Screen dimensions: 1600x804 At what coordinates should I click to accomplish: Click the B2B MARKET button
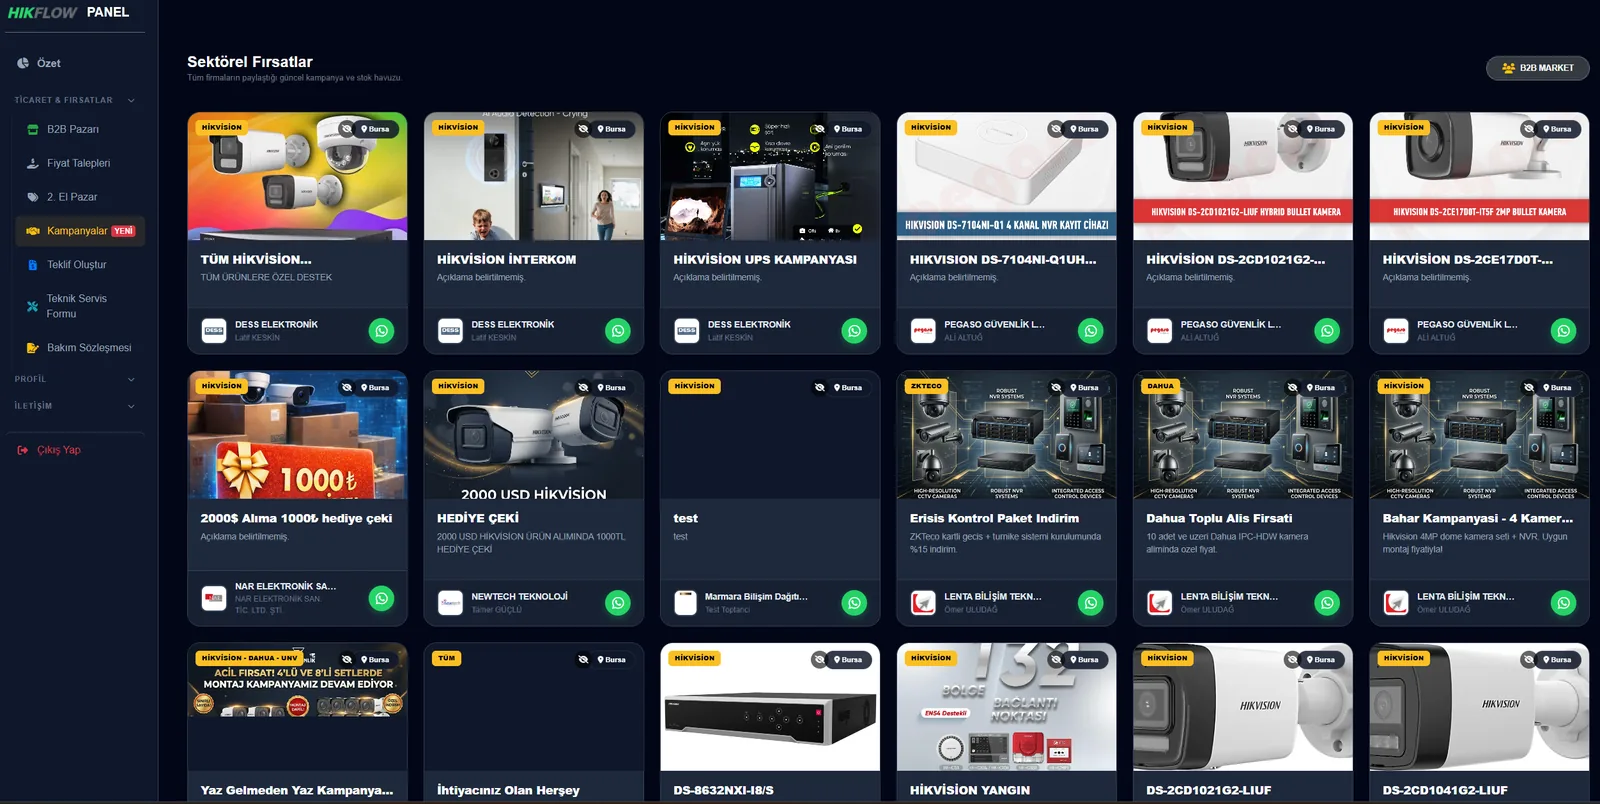(x=1538, y=68)
